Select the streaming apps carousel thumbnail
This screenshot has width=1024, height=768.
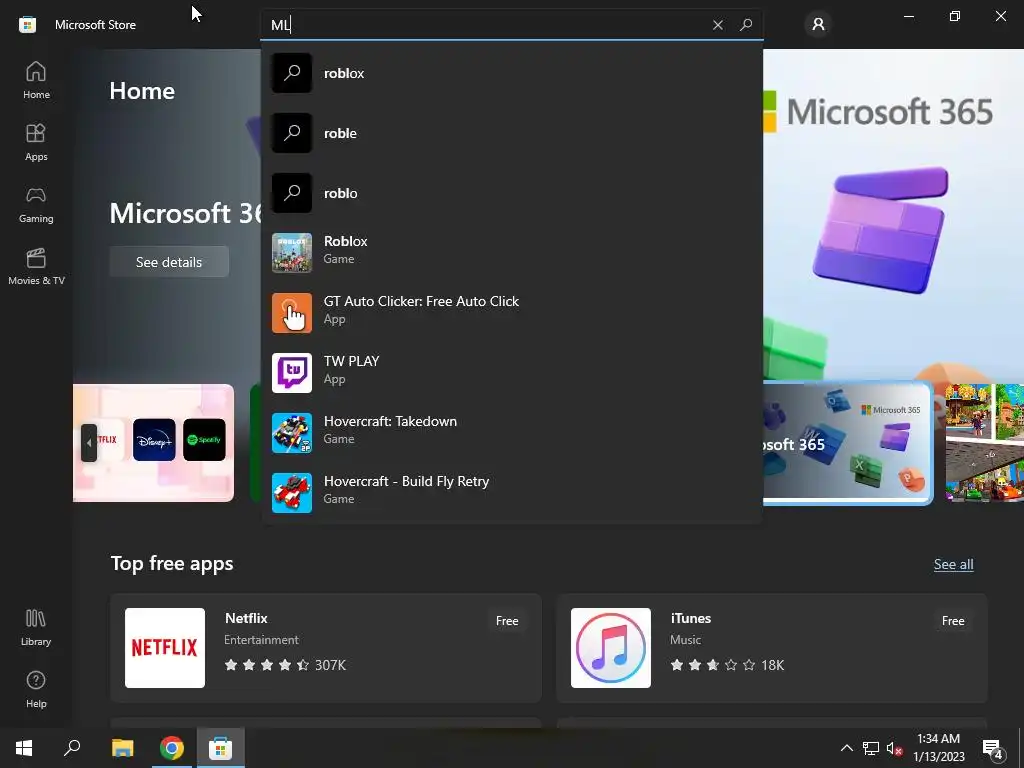[x=153, y=443]
